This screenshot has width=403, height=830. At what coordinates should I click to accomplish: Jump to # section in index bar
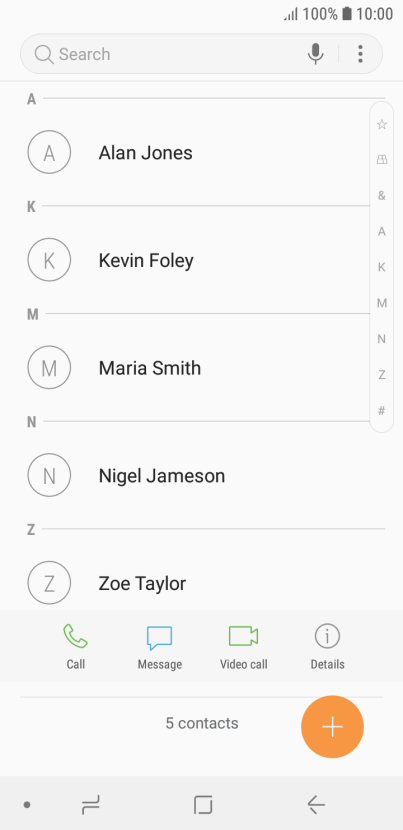coord(381,410)
